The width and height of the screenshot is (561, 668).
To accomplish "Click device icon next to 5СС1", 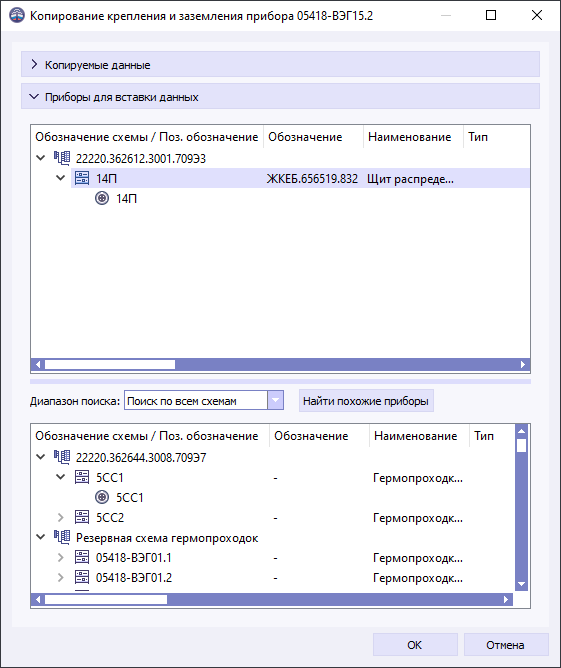I will [82, 477].
